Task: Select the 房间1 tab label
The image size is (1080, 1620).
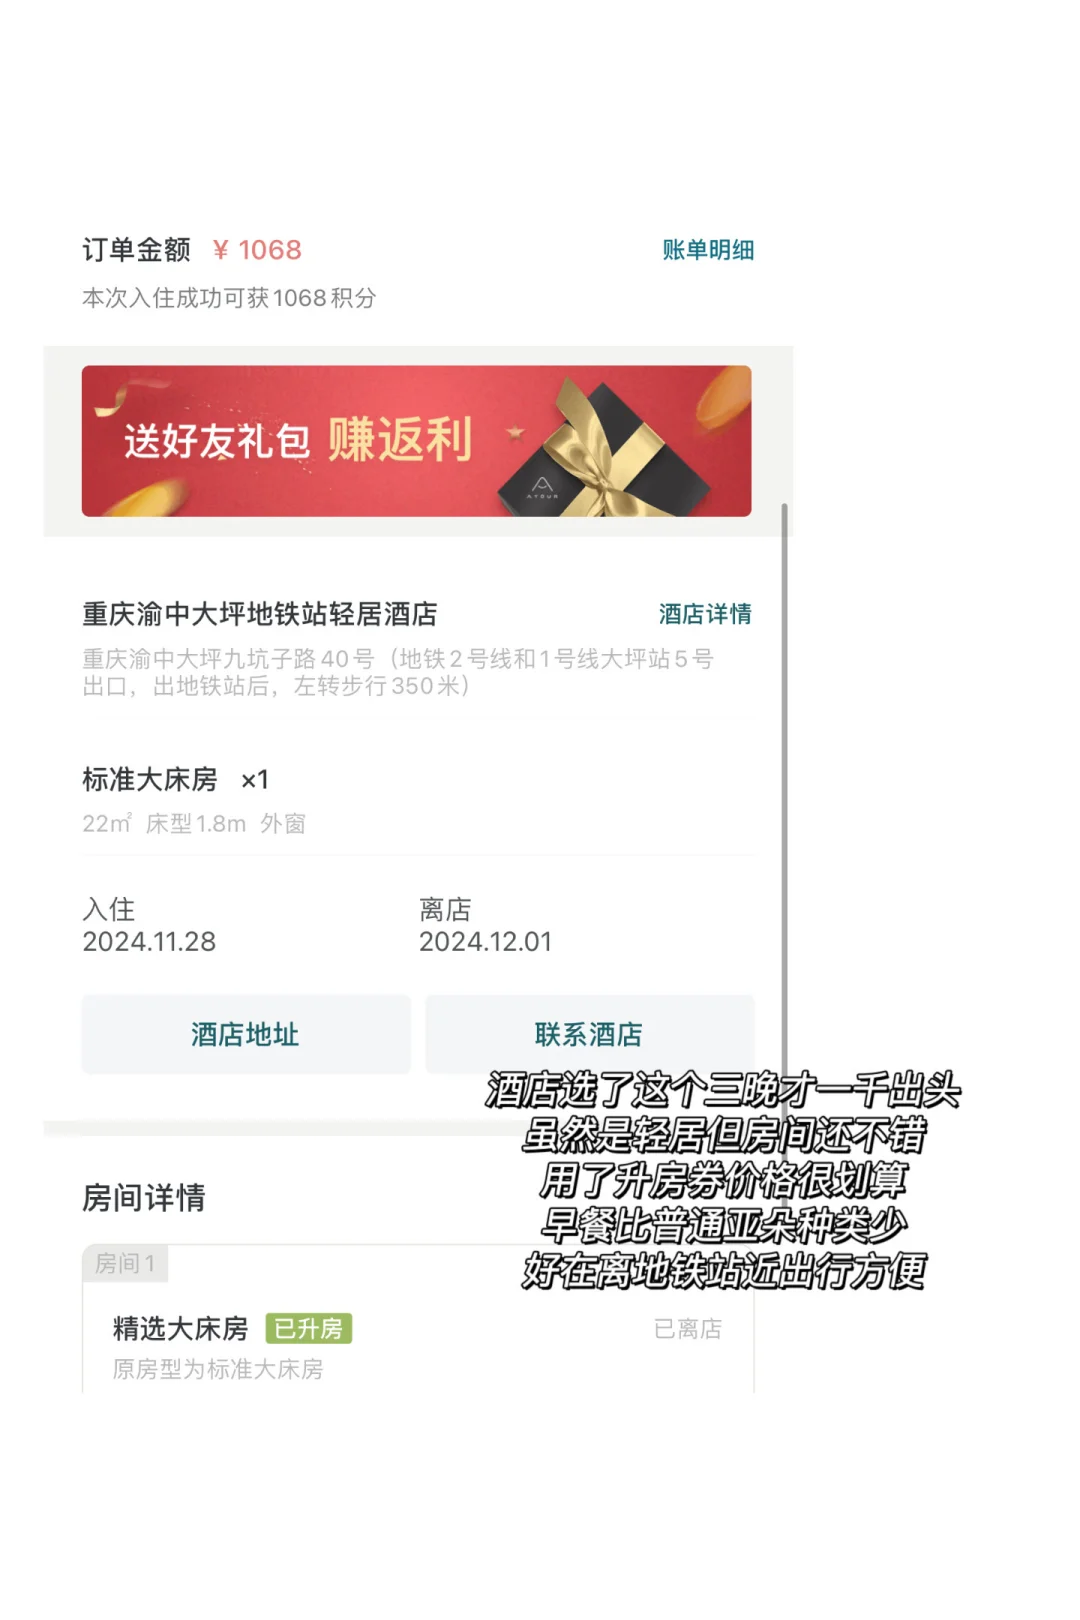Action: 125,1264
